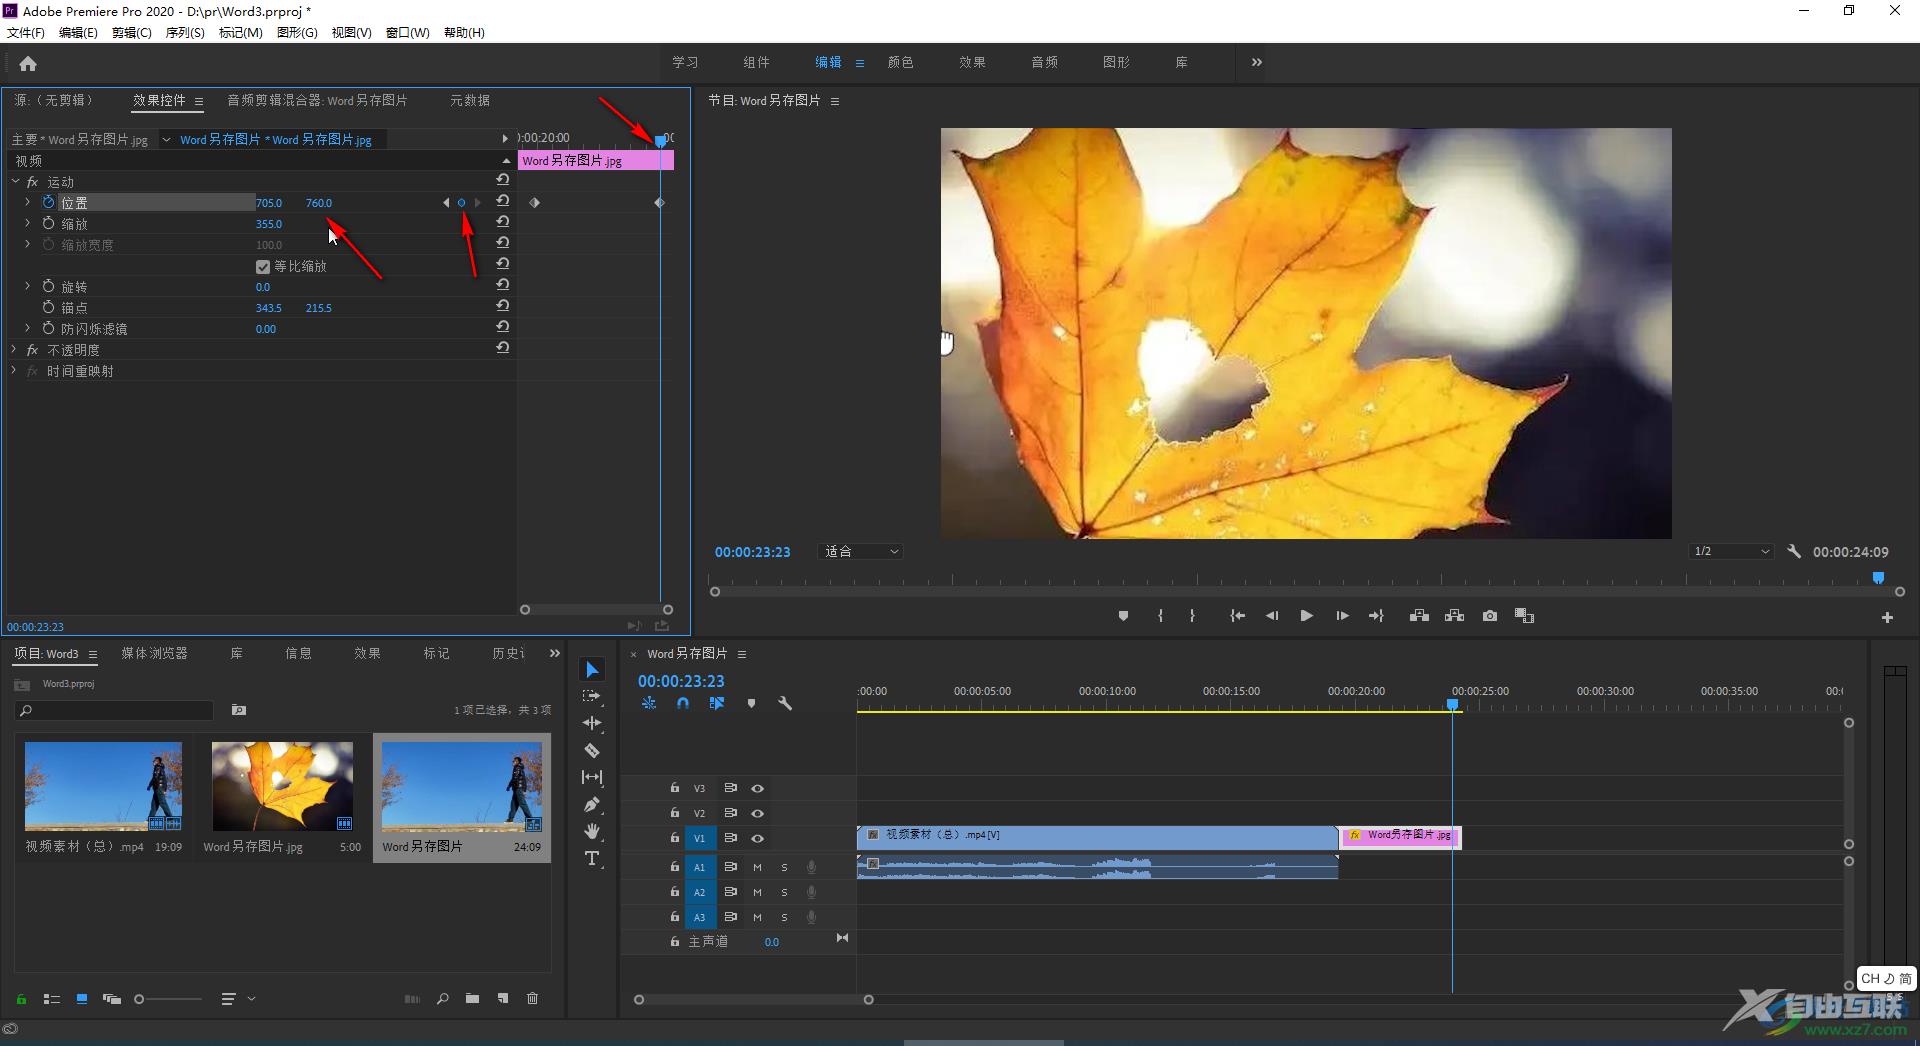Screen dimensions: 1920x1046
Task: Select the Word jpg leaf thumbnail
Action: coord(282,786)
